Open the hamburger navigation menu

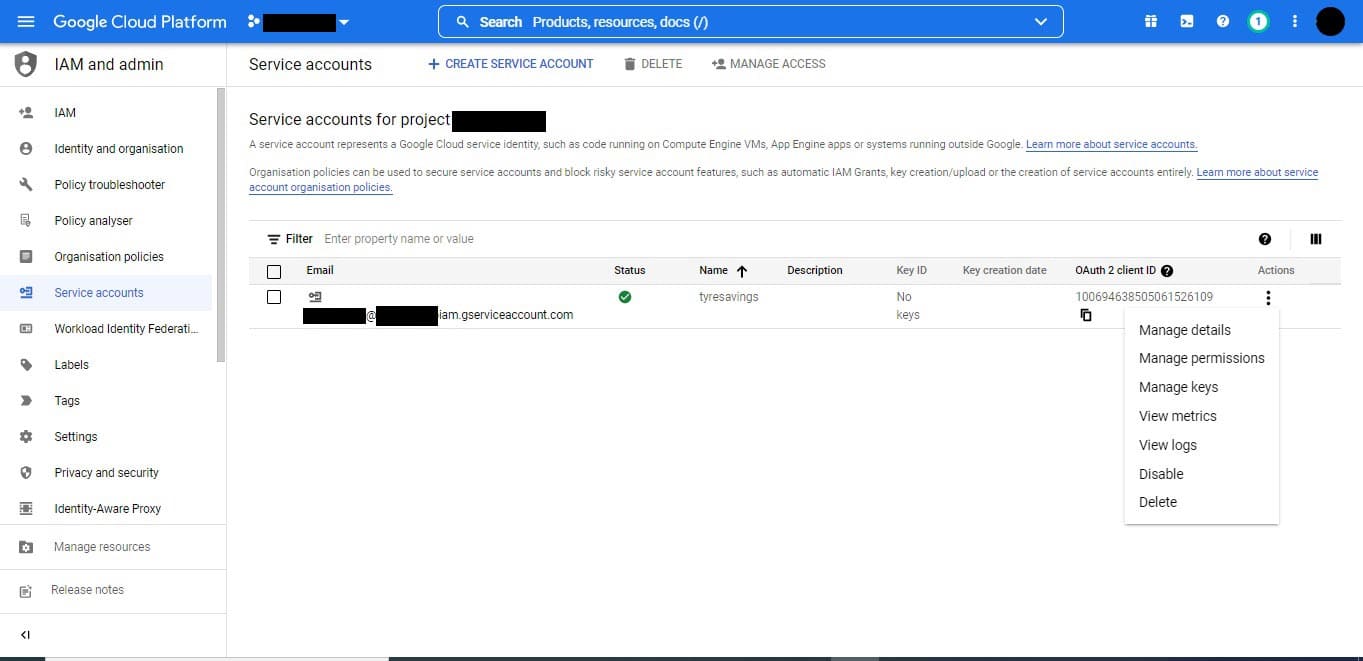pos(26,21)
